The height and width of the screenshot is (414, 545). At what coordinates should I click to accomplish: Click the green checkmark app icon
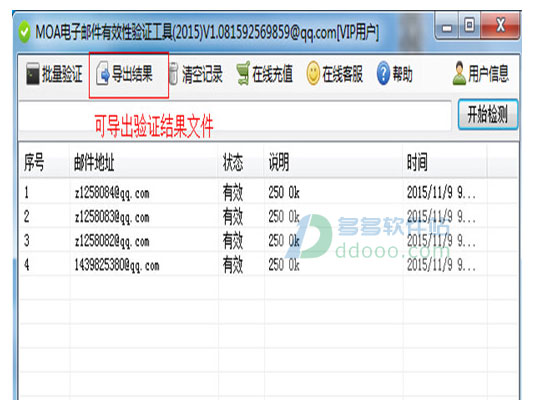coord(24,32)
